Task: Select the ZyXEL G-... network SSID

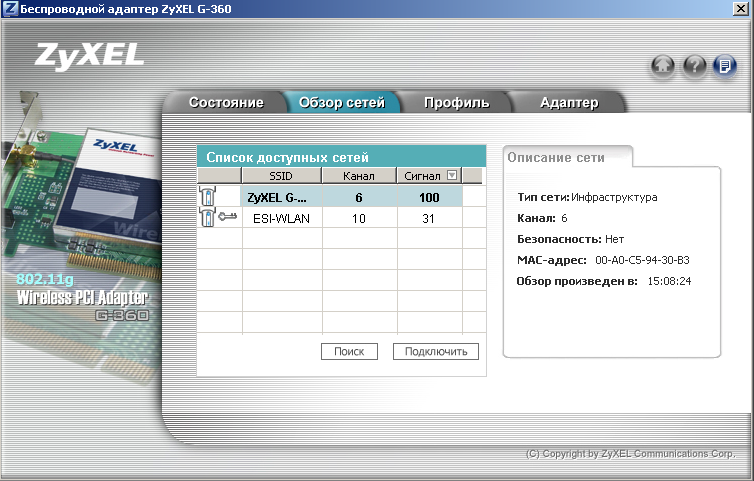Action: [277, 198]
